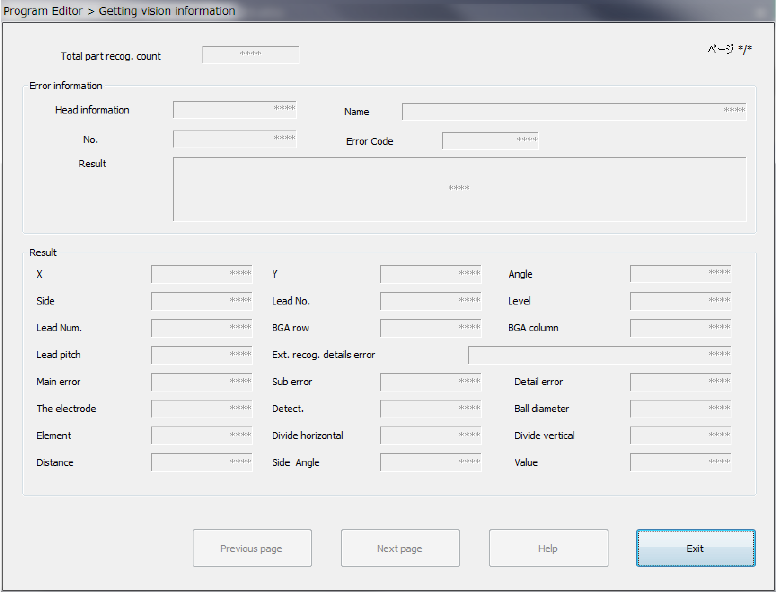The image size is (776, 592).
Task: Click inside the error Result text box
Action: click(x=459, y=188)
